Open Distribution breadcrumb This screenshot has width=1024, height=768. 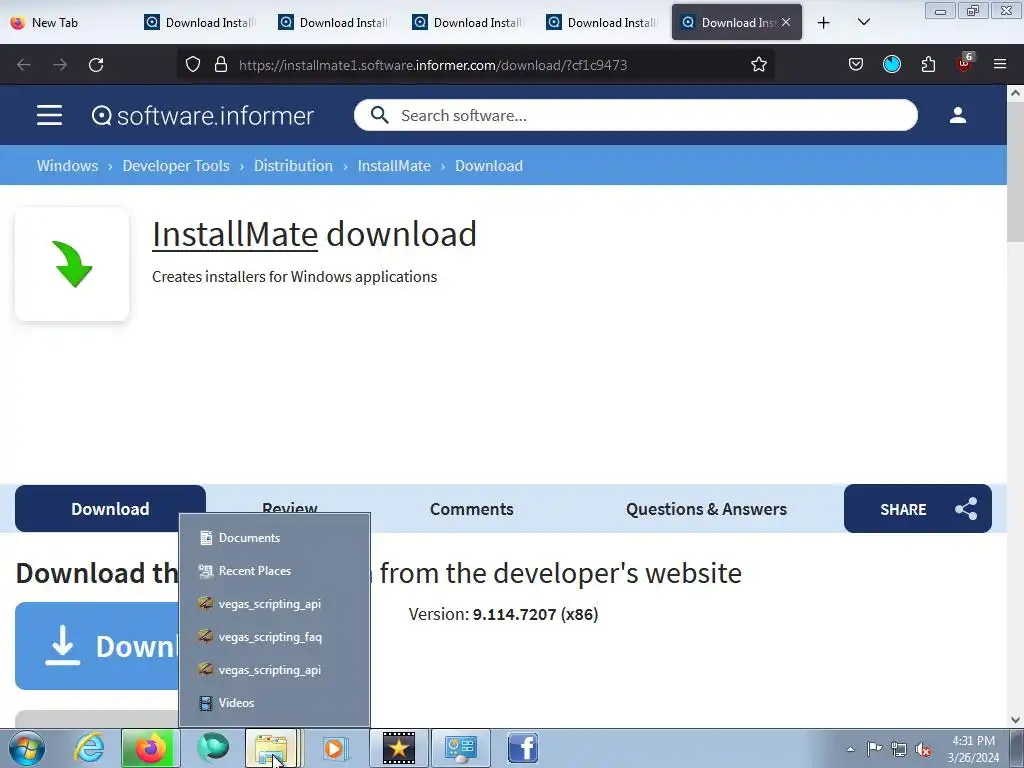(x=293, y=166)
